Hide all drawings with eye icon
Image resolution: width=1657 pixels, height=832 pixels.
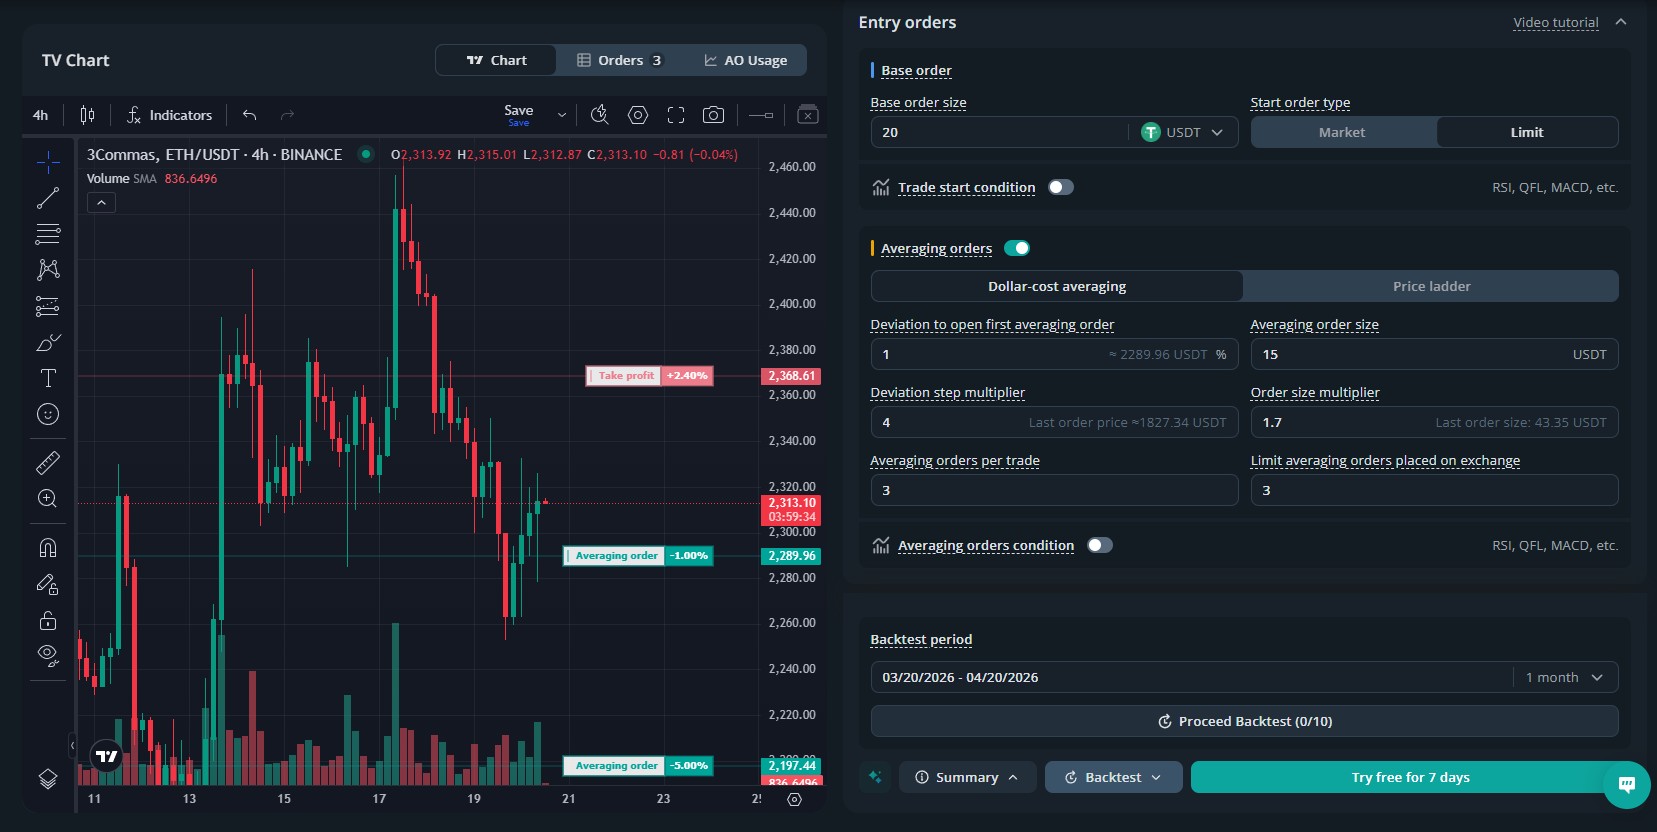(48, 656)
